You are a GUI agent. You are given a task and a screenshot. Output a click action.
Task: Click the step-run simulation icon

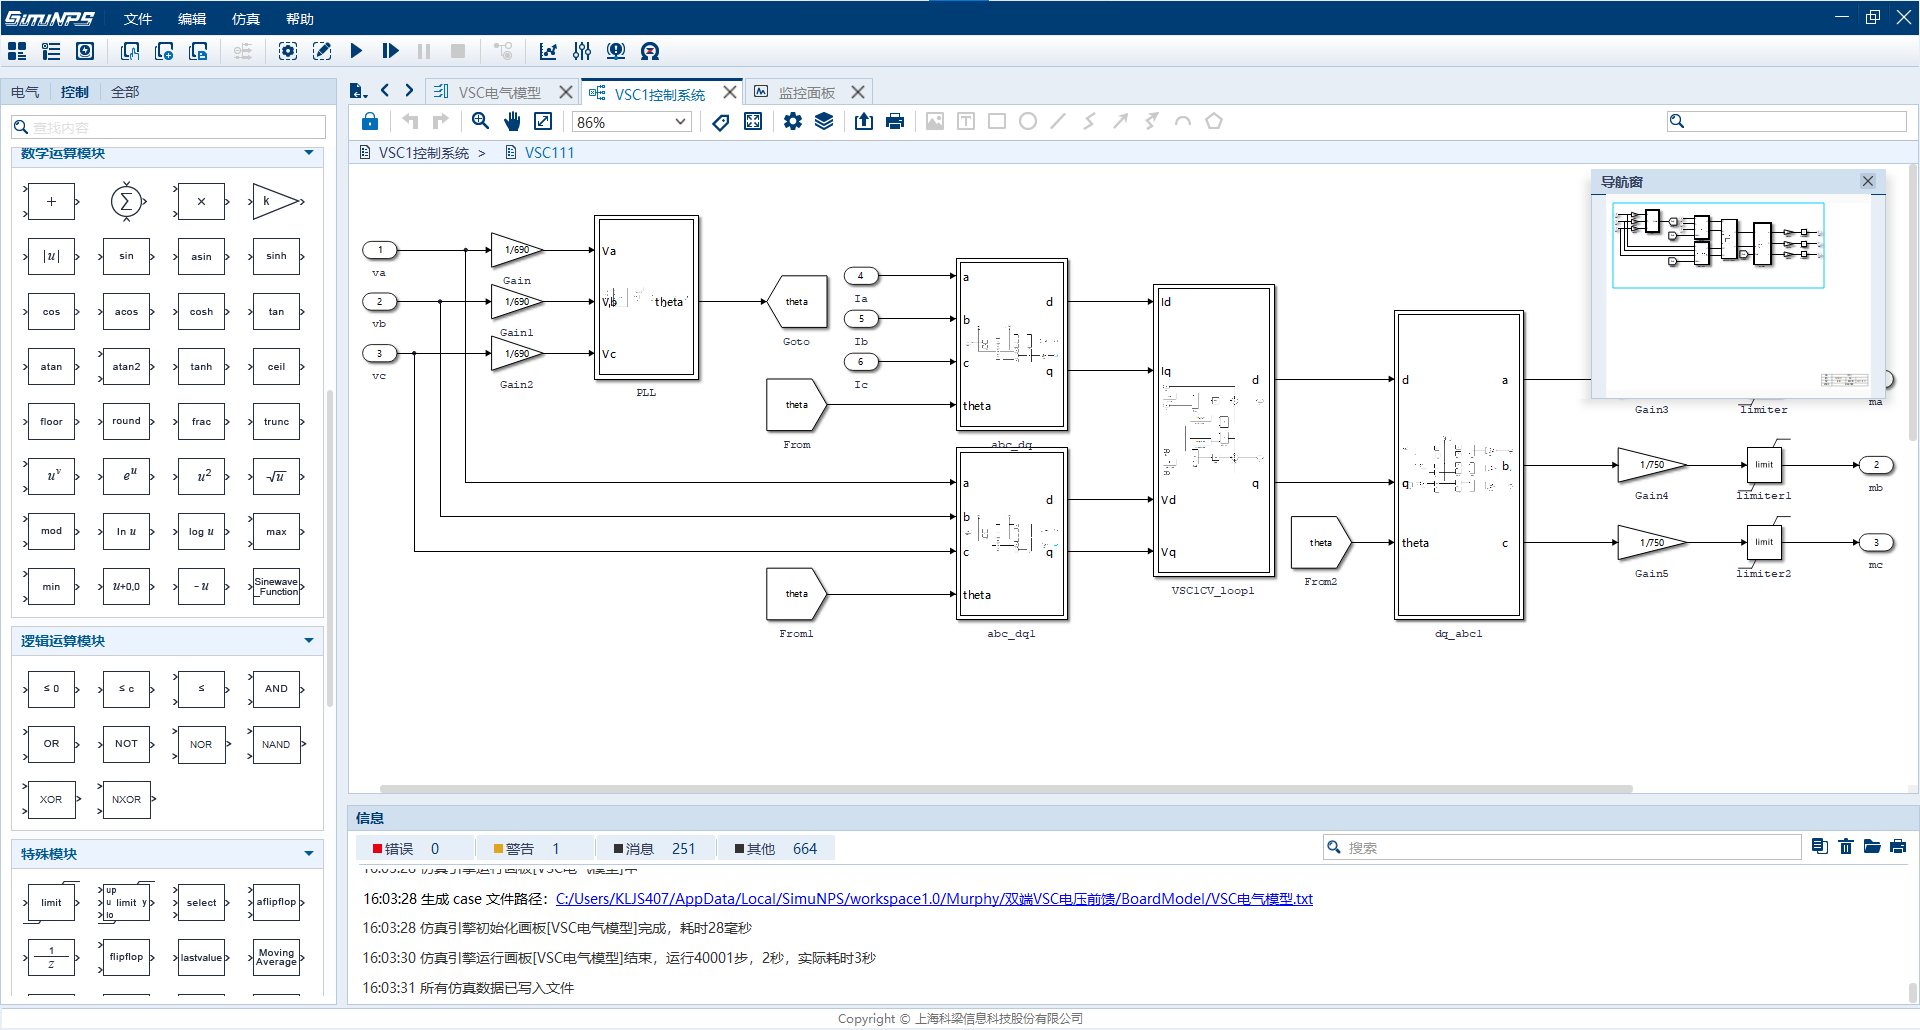[390, 51]
